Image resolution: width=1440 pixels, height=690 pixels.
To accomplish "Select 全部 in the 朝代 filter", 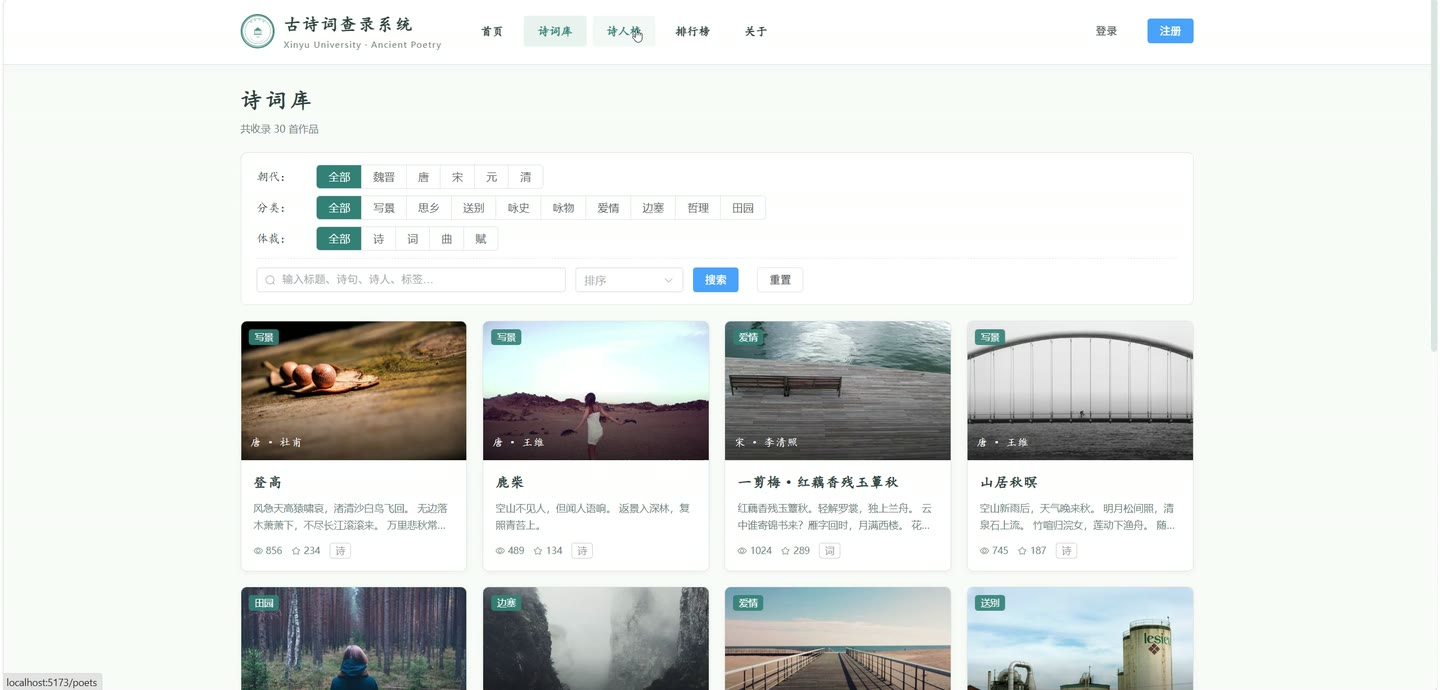I will (x=339, y=177).
